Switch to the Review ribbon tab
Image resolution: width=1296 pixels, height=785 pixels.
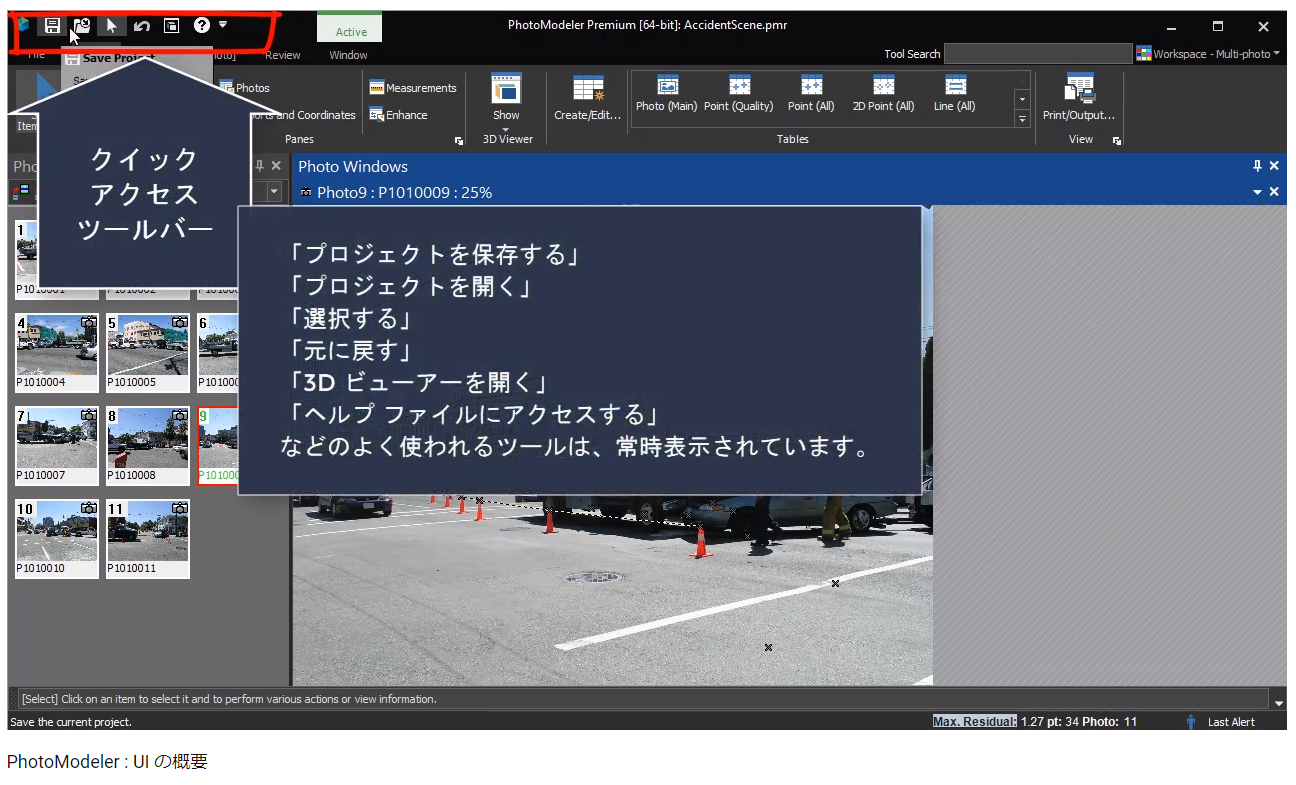283,55
